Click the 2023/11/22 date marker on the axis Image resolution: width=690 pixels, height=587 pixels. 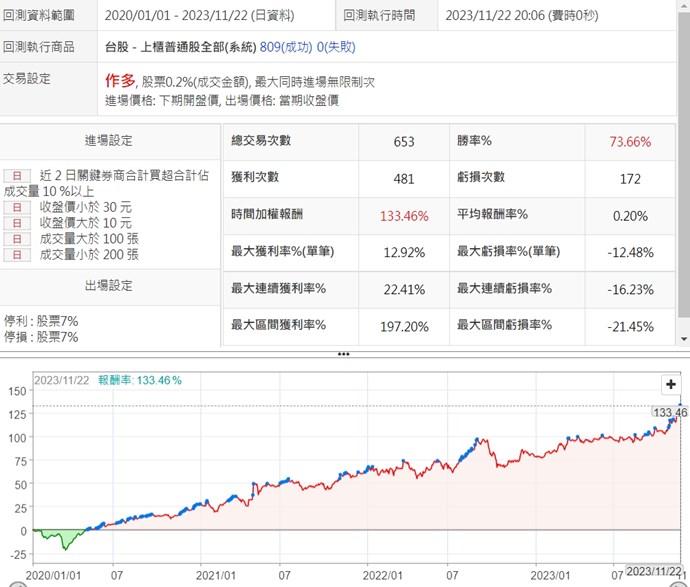653,570
